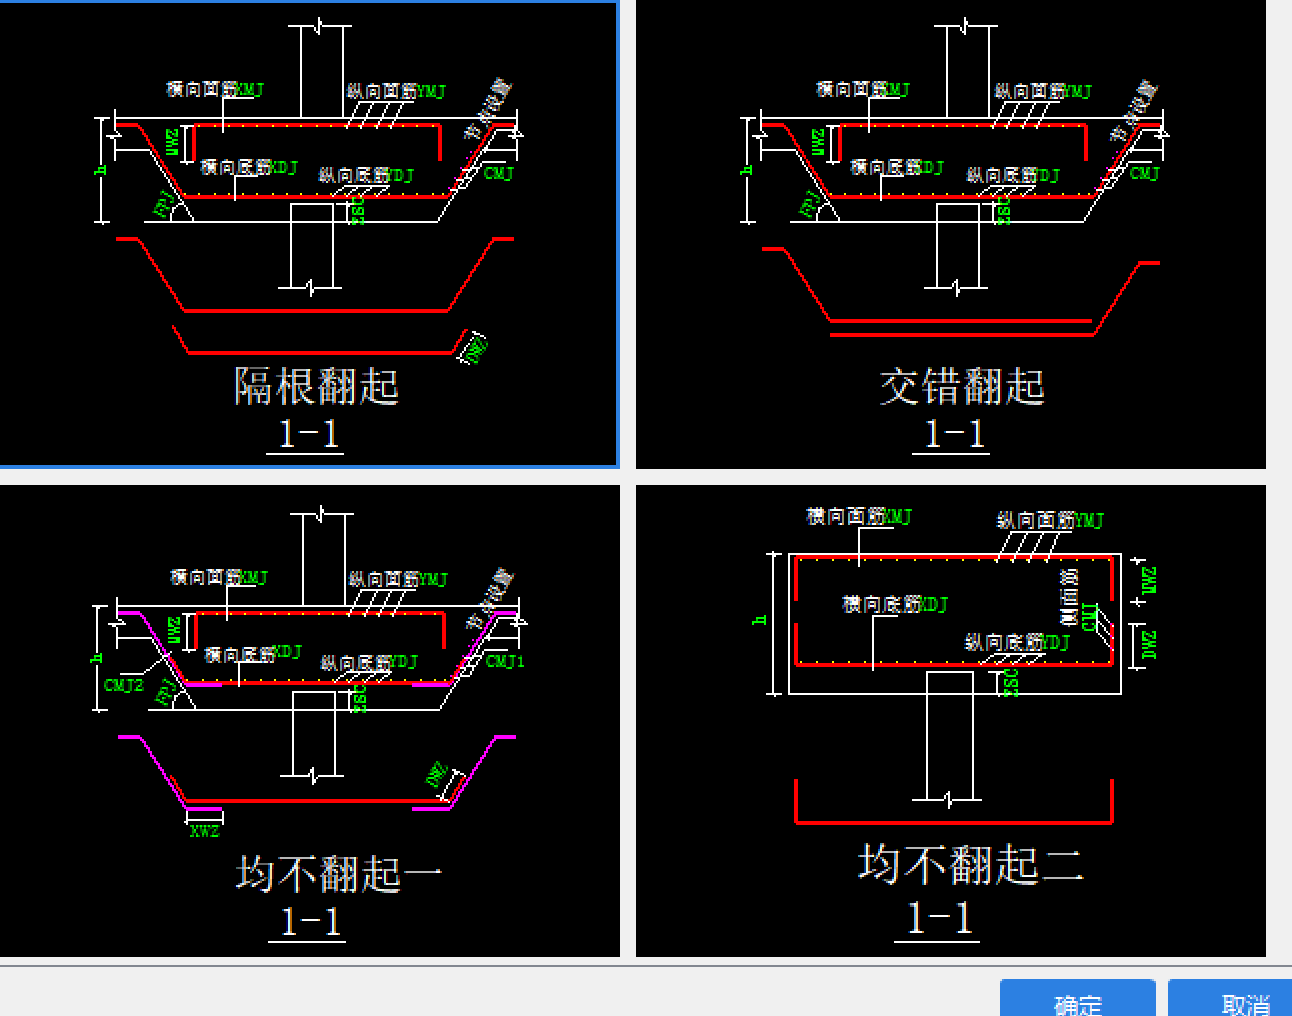
Task: Click the 纵向面筋YMJ label in 均不翻起二 diagram
Action: coord(1050,520)
